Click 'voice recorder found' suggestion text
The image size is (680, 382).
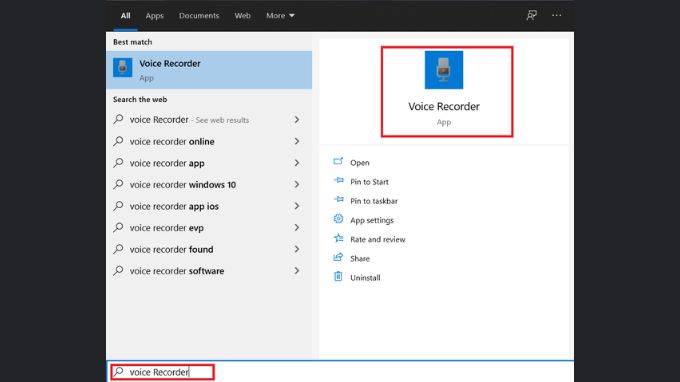pyautogui.click(x=171, y=249)
